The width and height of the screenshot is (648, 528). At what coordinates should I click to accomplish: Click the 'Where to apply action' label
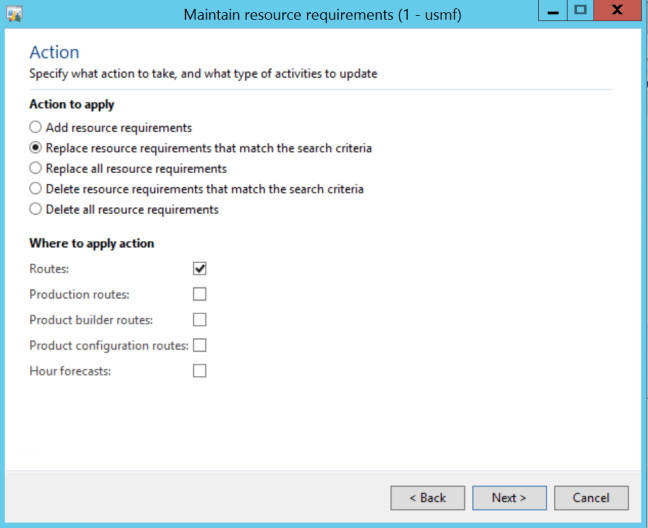pyautogui.click(x=92, y=243)
